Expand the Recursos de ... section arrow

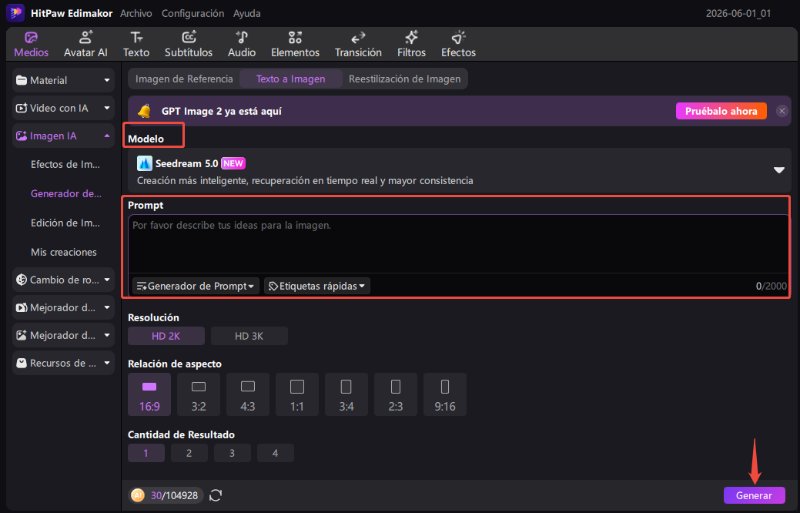click(107, 363)
